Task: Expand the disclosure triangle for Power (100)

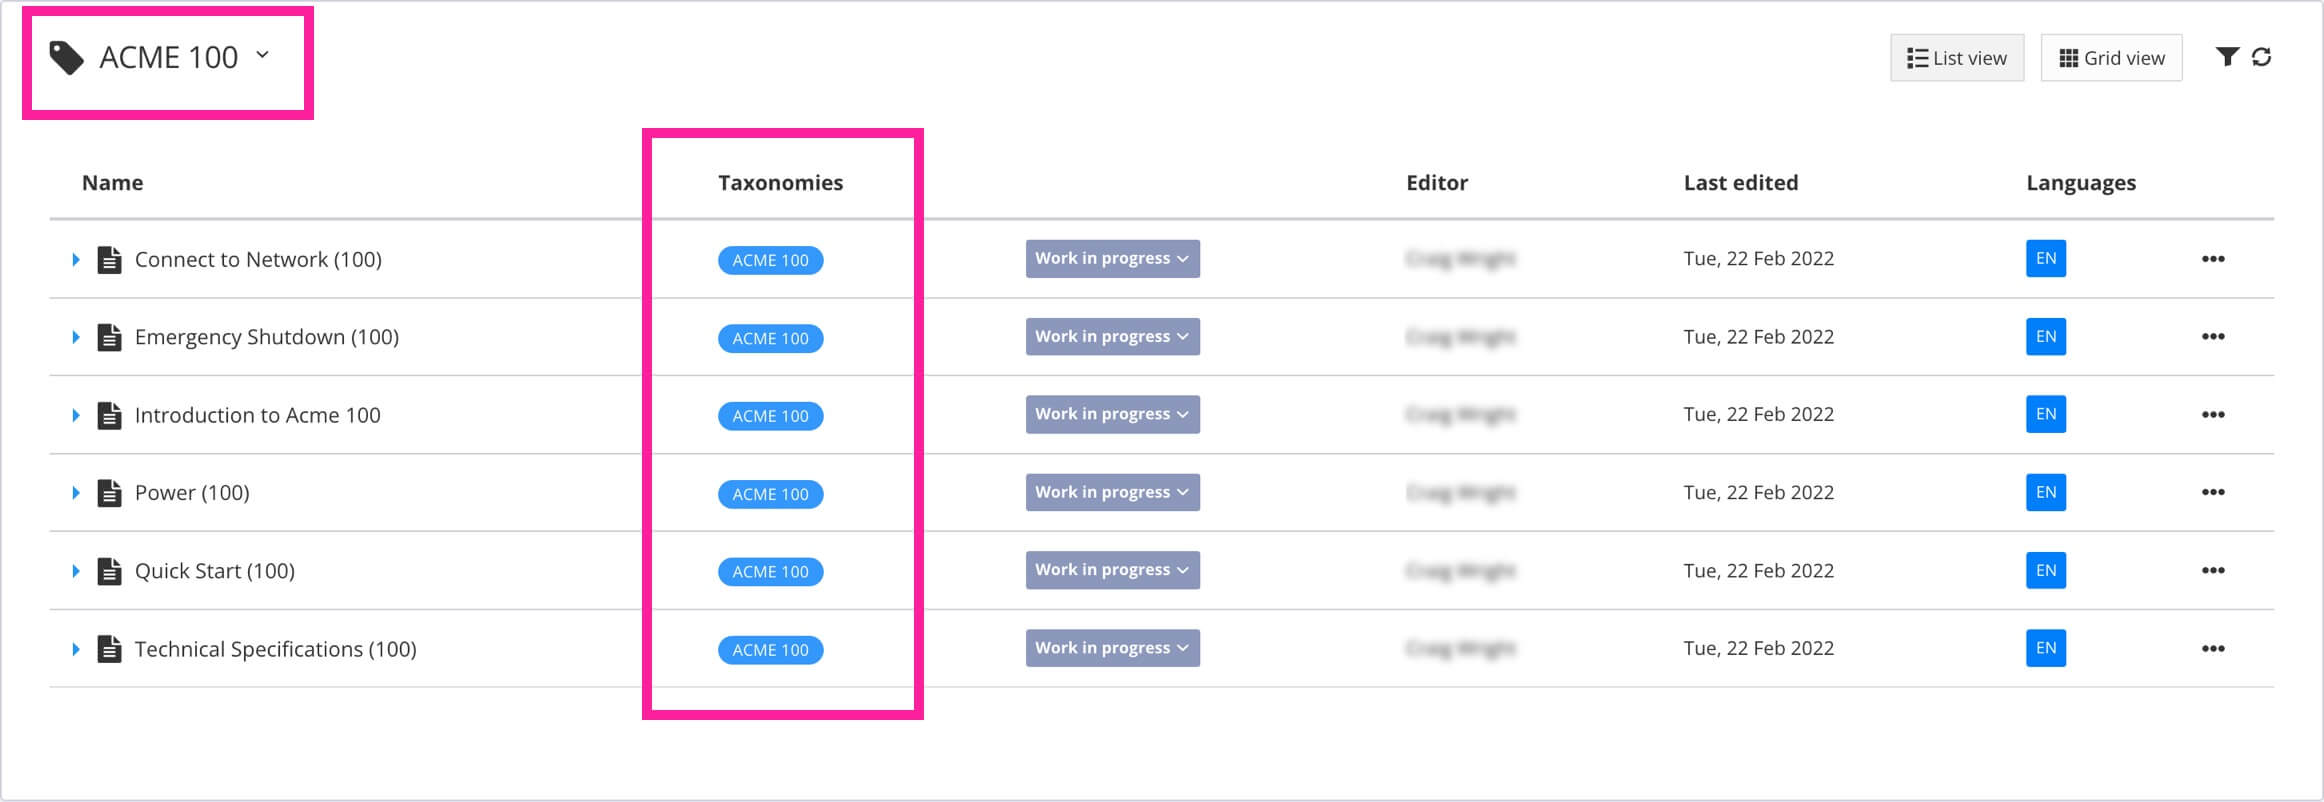Action: [x=77, y=492]
